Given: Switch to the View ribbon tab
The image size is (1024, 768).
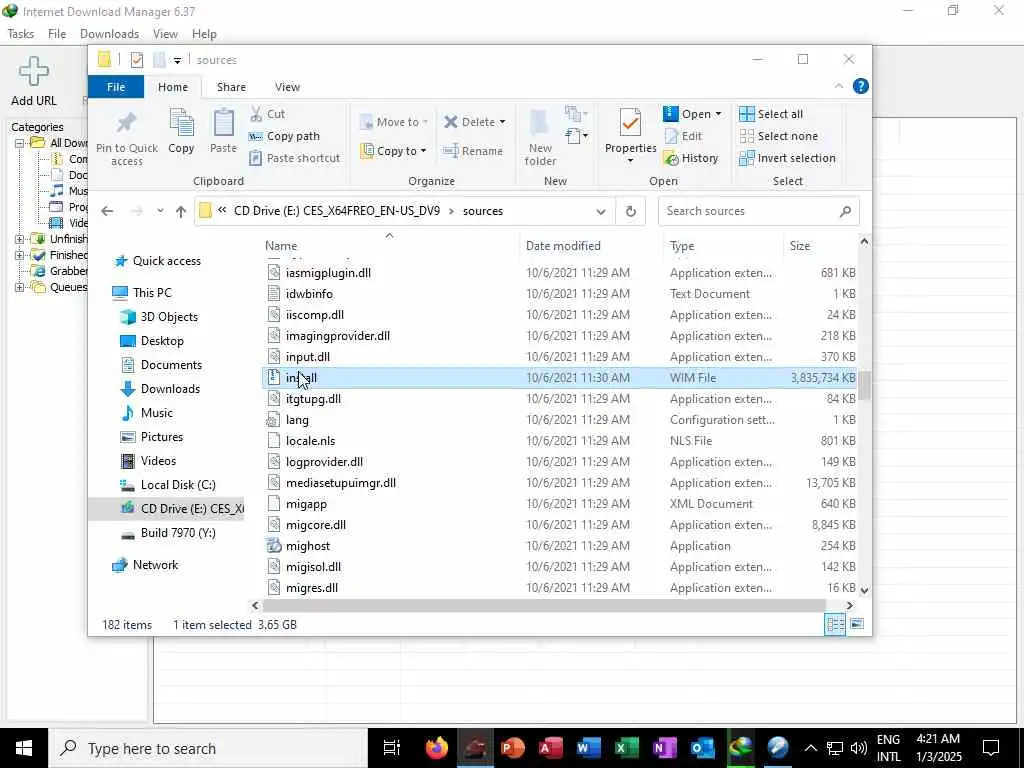Looking at the screenshot, I should pos(287,87).
